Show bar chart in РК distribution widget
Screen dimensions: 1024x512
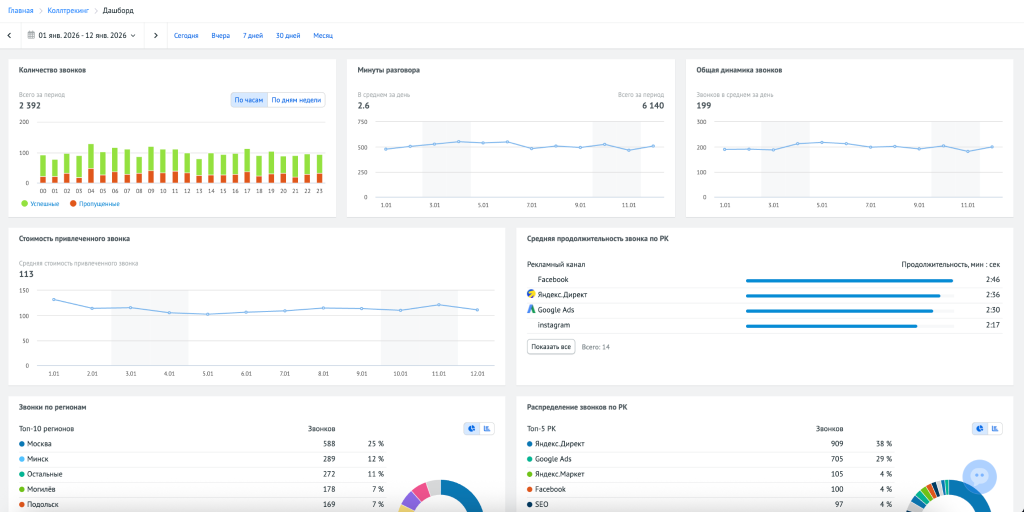pos(996,428)
